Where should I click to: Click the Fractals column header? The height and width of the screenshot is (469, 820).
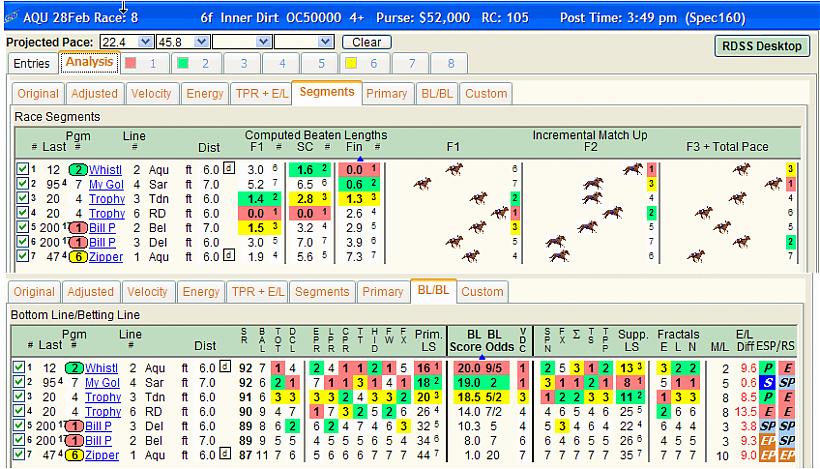678,335
